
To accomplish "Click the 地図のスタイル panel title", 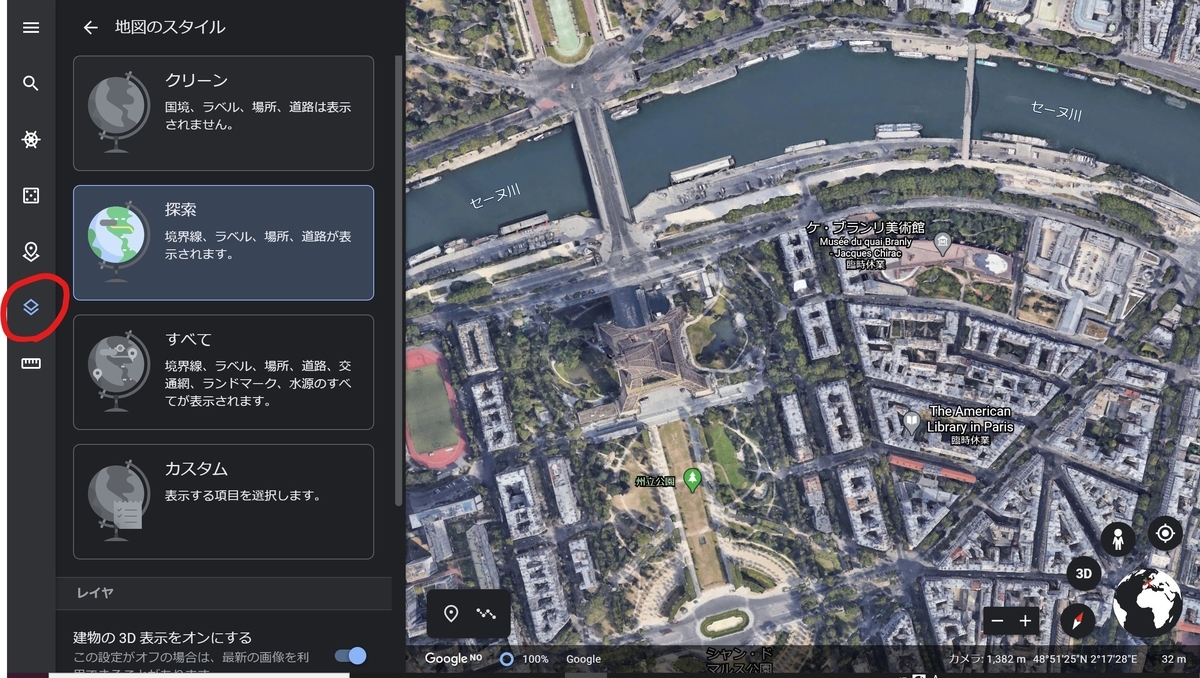I will (x=170, y=28).
